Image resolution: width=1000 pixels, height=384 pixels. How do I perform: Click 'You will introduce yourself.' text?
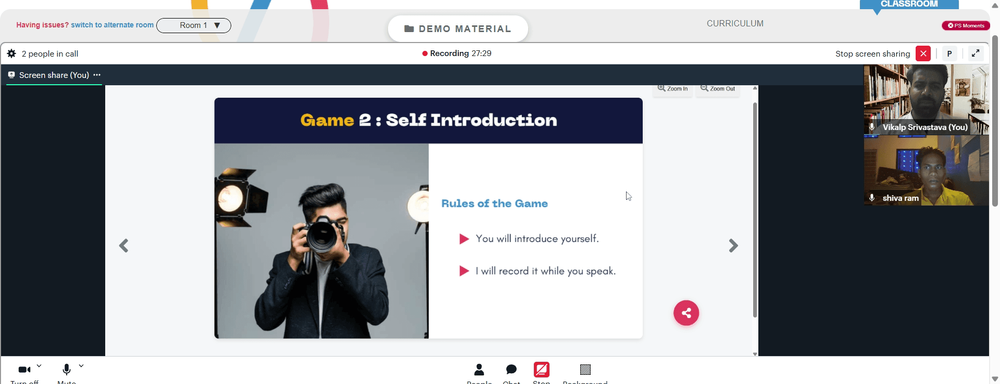[537, 239]
